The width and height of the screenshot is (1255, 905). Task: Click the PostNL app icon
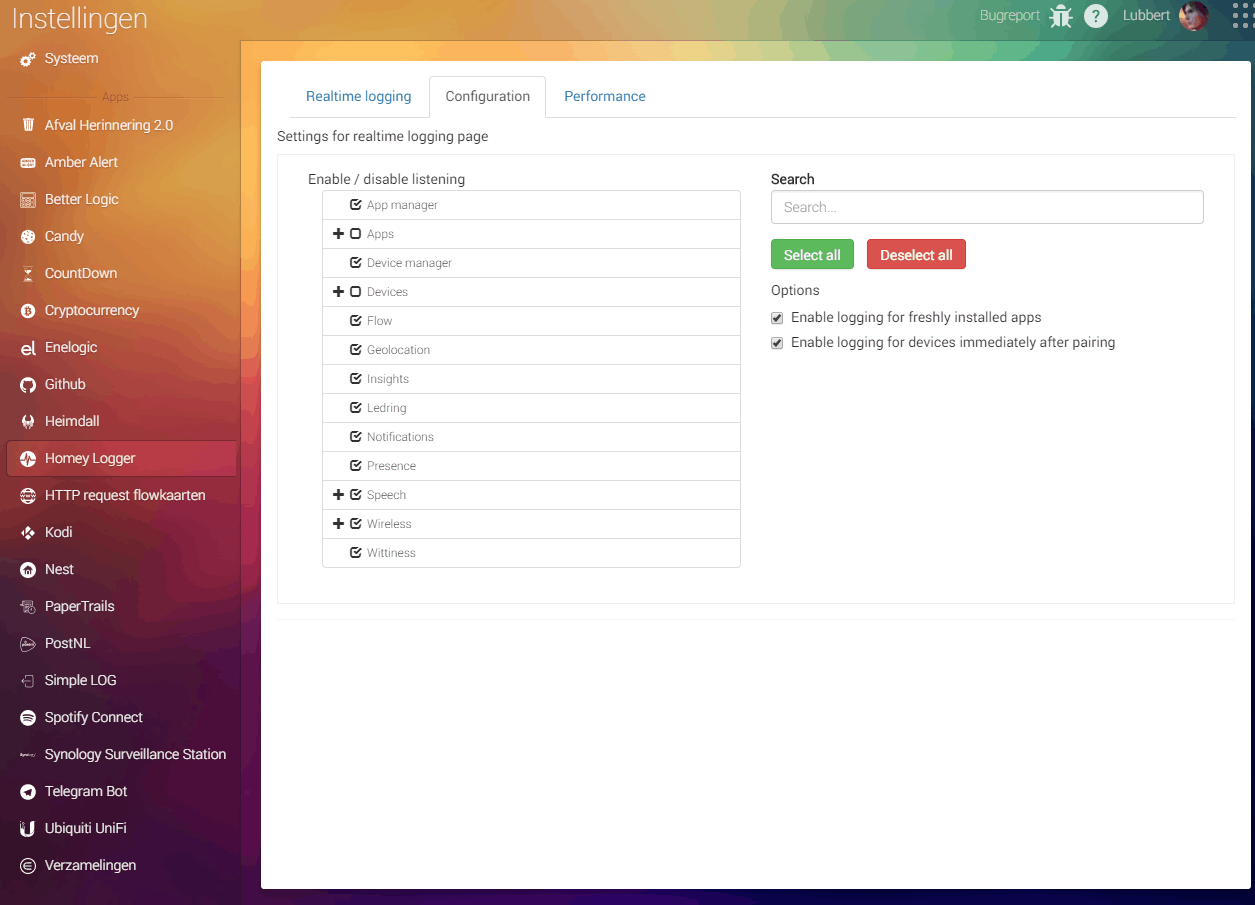(x=28, y=643)
